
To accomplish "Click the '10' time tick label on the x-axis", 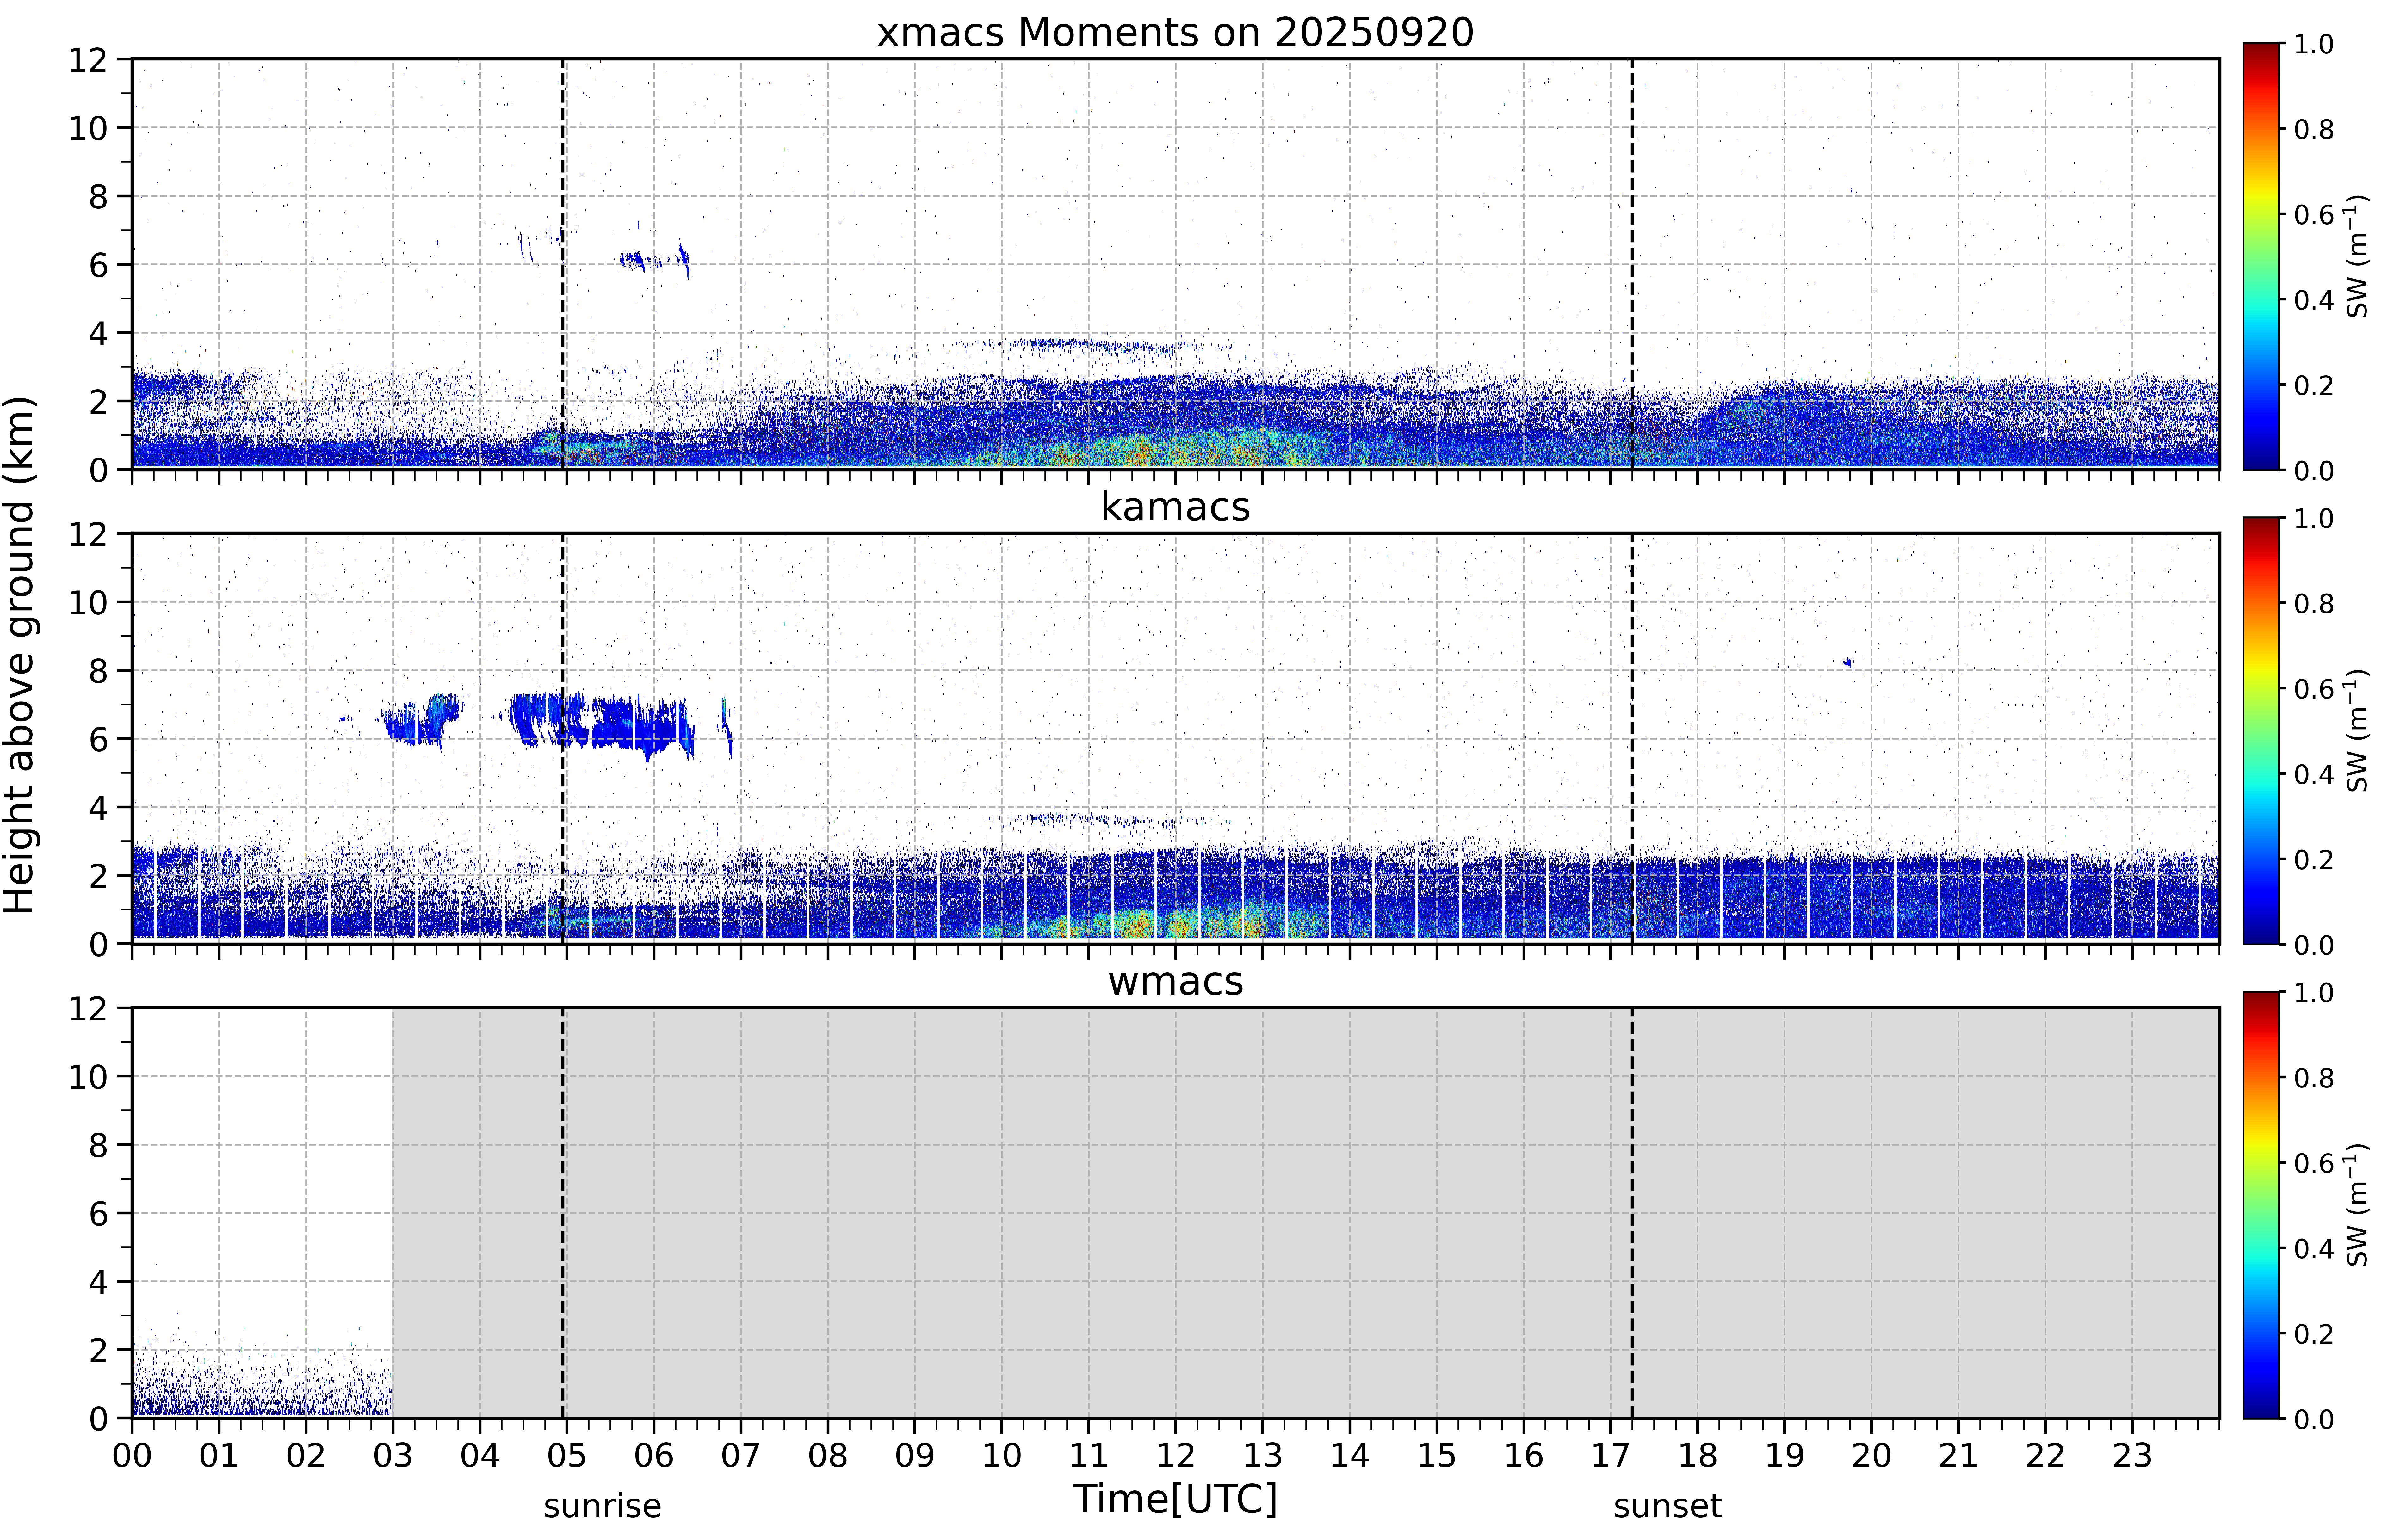I will (x=1002, y=1456).
